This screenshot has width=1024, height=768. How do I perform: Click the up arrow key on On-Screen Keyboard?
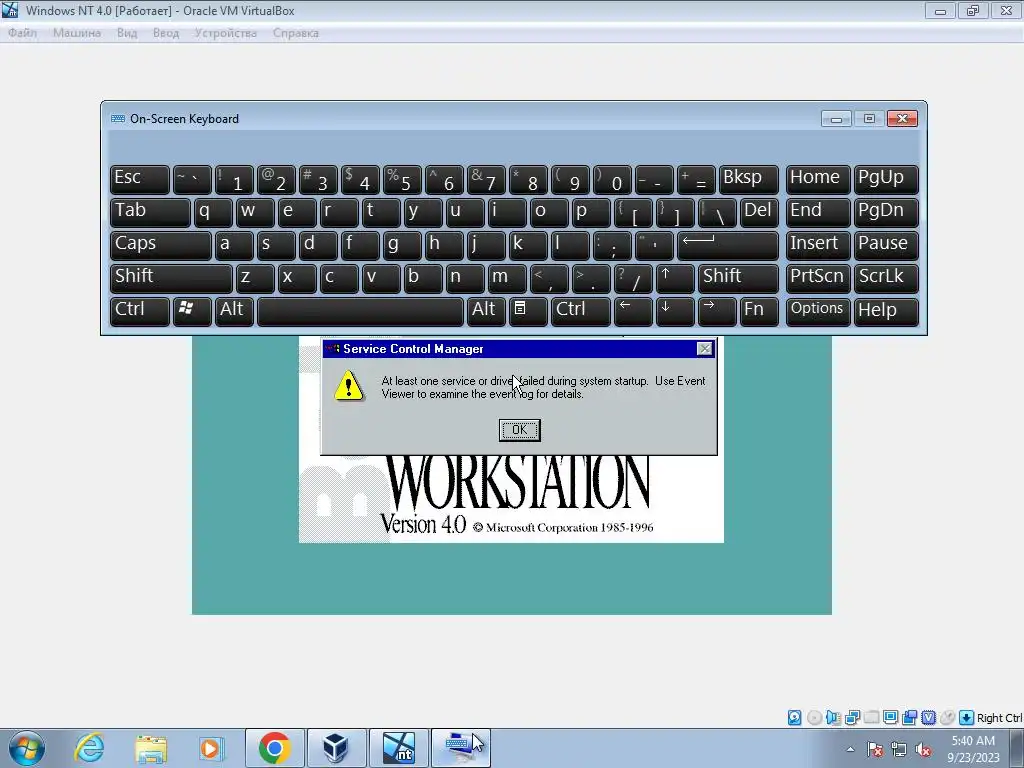tap(675, 278)
